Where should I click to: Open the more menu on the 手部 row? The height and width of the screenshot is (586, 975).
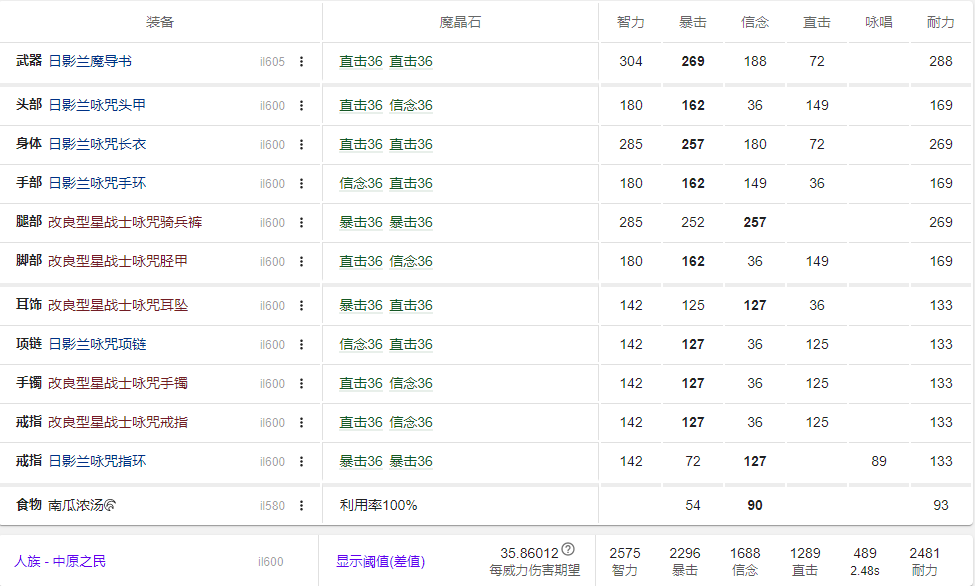point(301,183)
